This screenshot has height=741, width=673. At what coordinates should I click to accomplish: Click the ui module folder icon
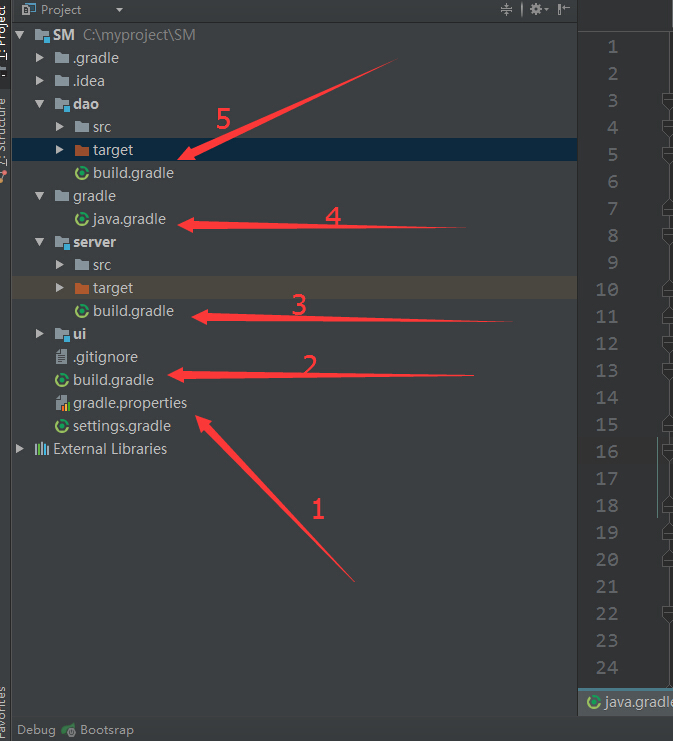click(62, 335)
